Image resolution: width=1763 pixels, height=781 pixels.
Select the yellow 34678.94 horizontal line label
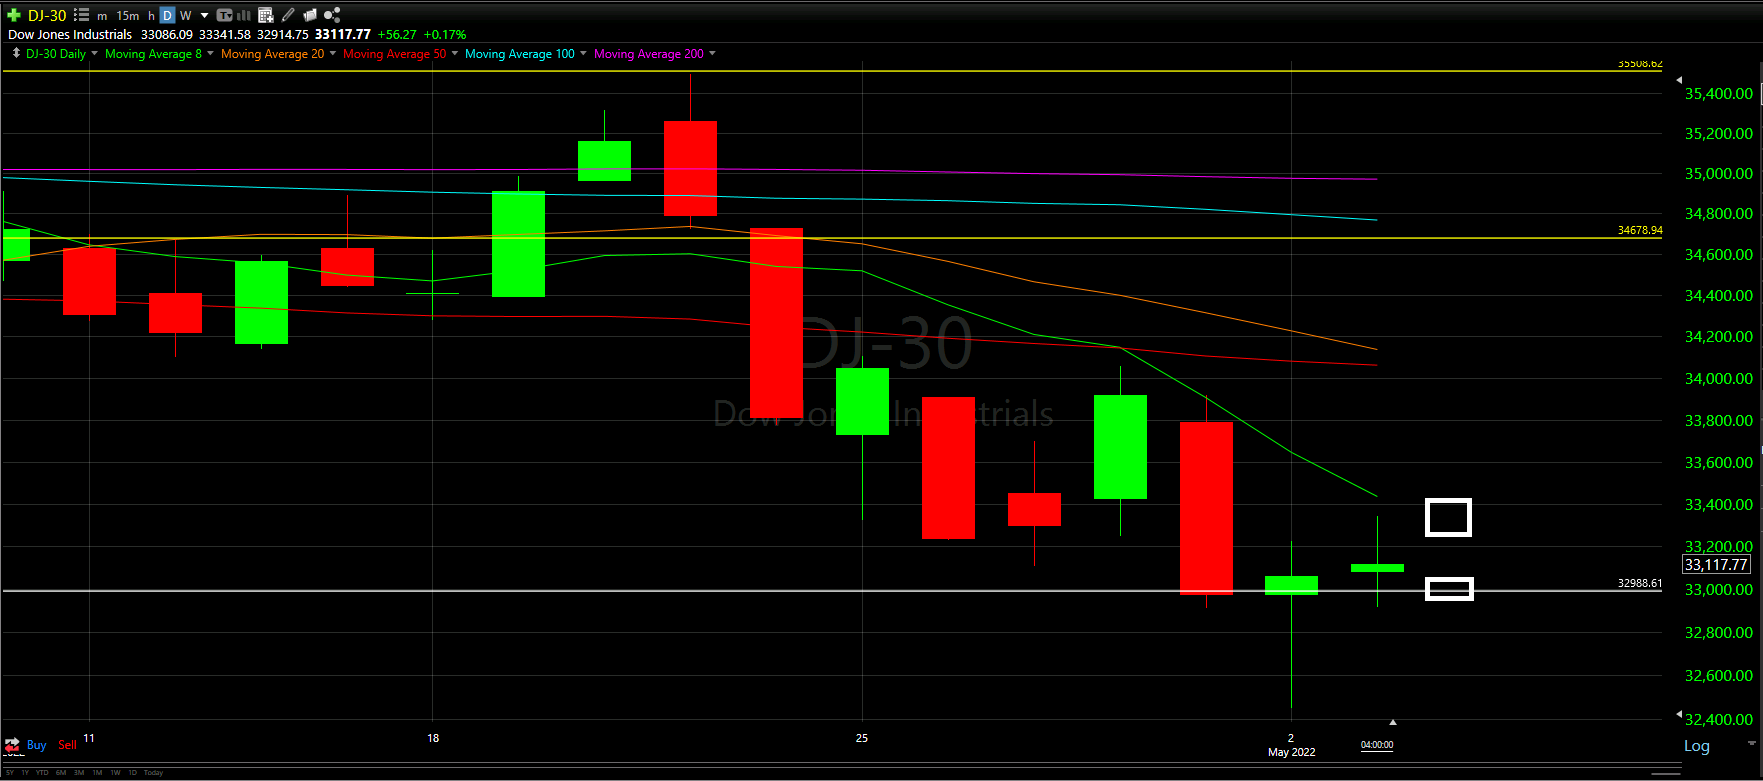point(1640,230)
